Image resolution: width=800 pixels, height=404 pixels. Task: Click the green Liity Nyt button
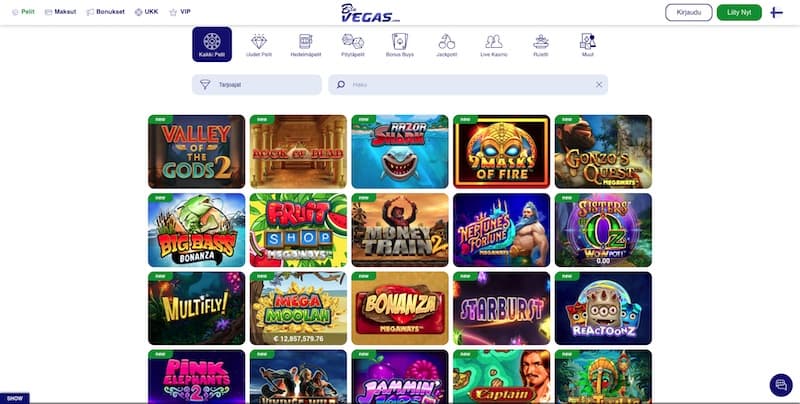(x=739, y=12)
